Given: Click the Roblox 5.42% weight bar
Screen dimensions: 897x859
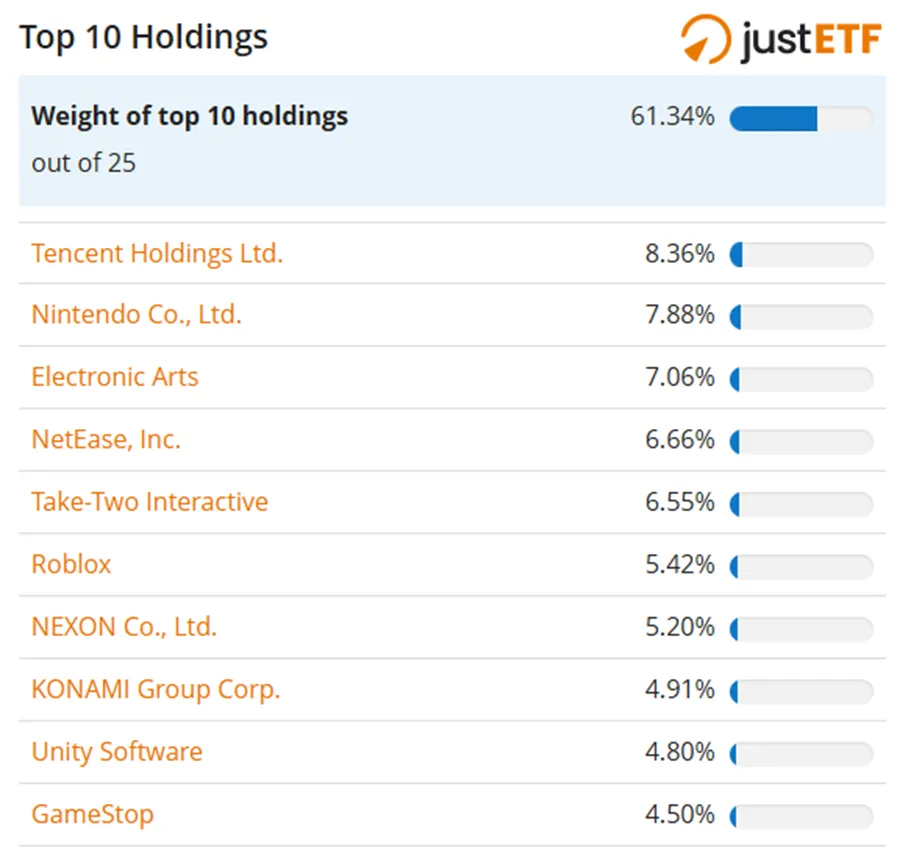Looking at the screenshot, I should (x=801, y=567).
